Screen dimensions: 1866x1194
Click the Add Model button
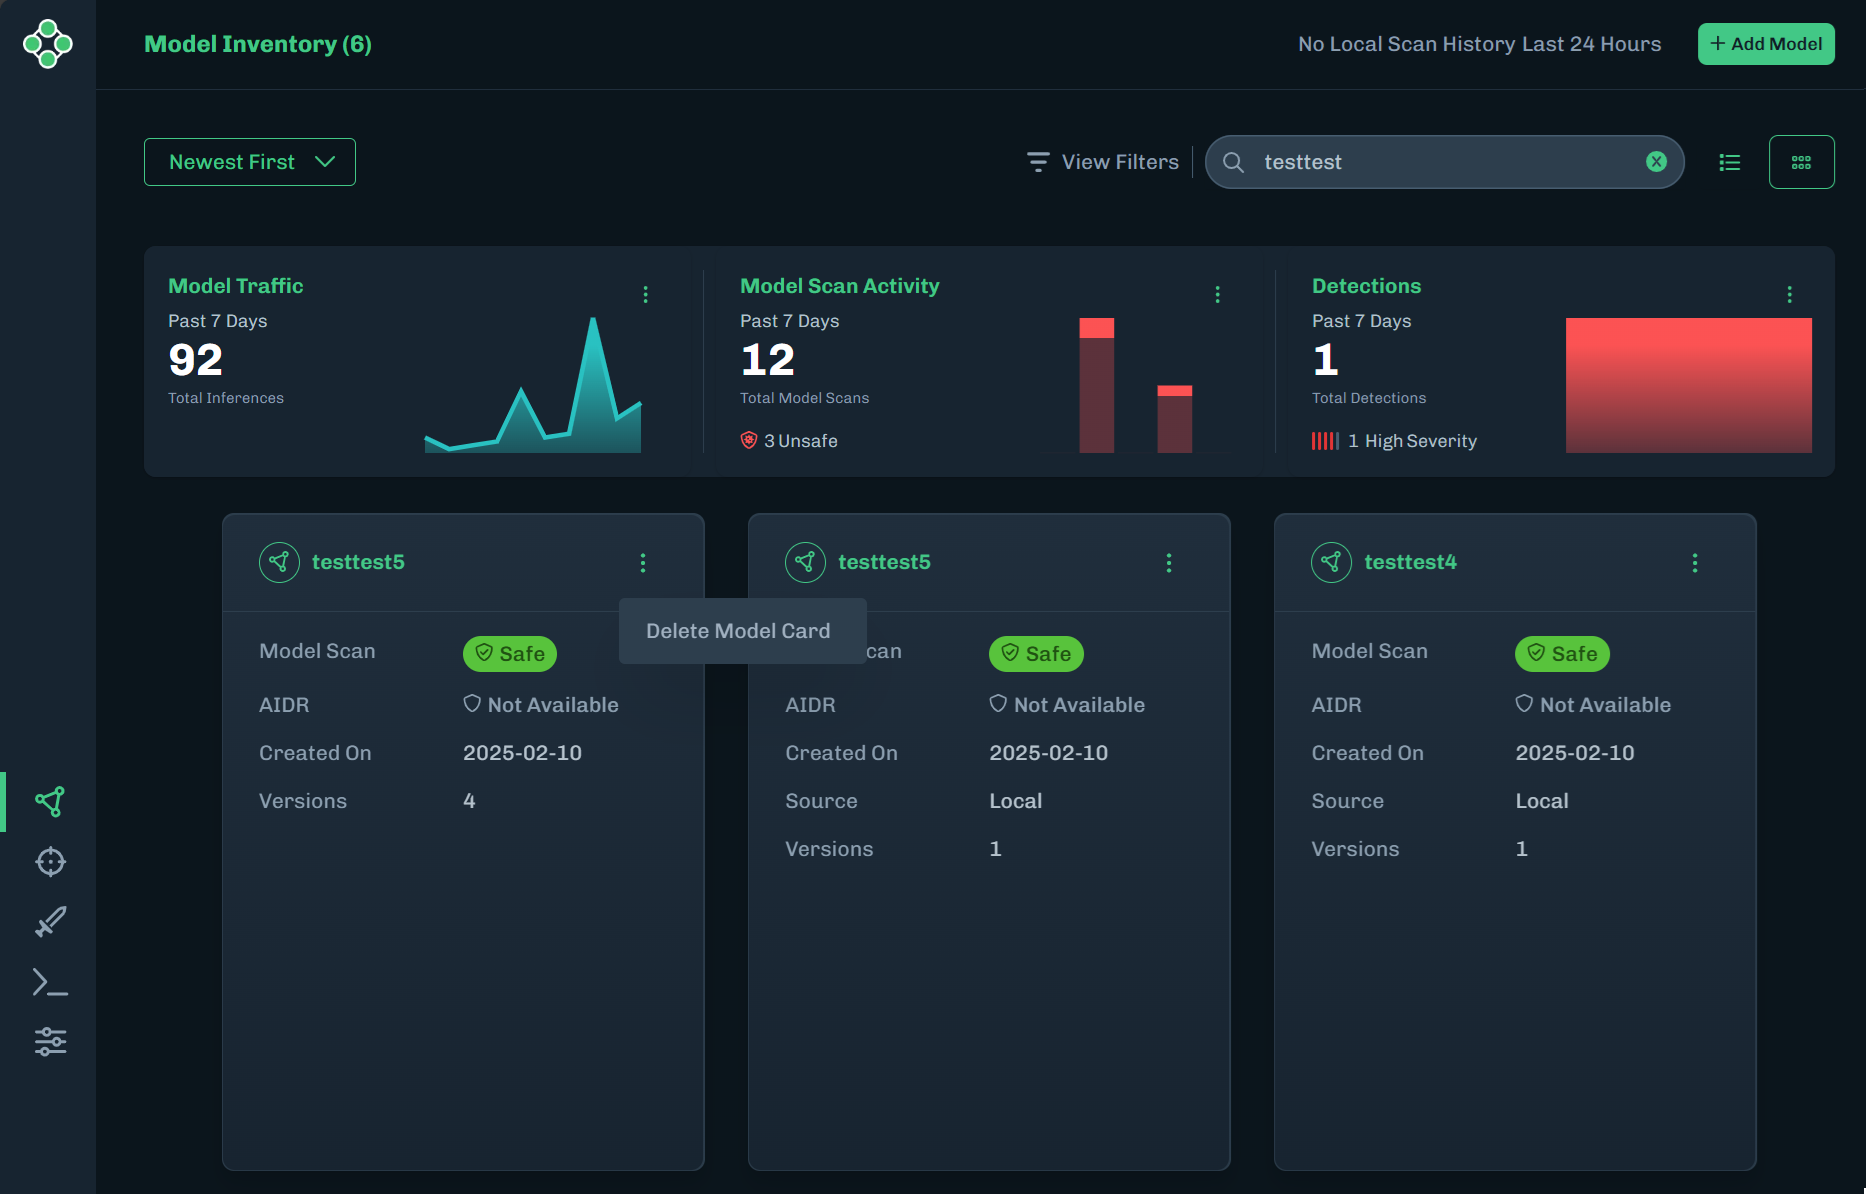coord(1766,44)
